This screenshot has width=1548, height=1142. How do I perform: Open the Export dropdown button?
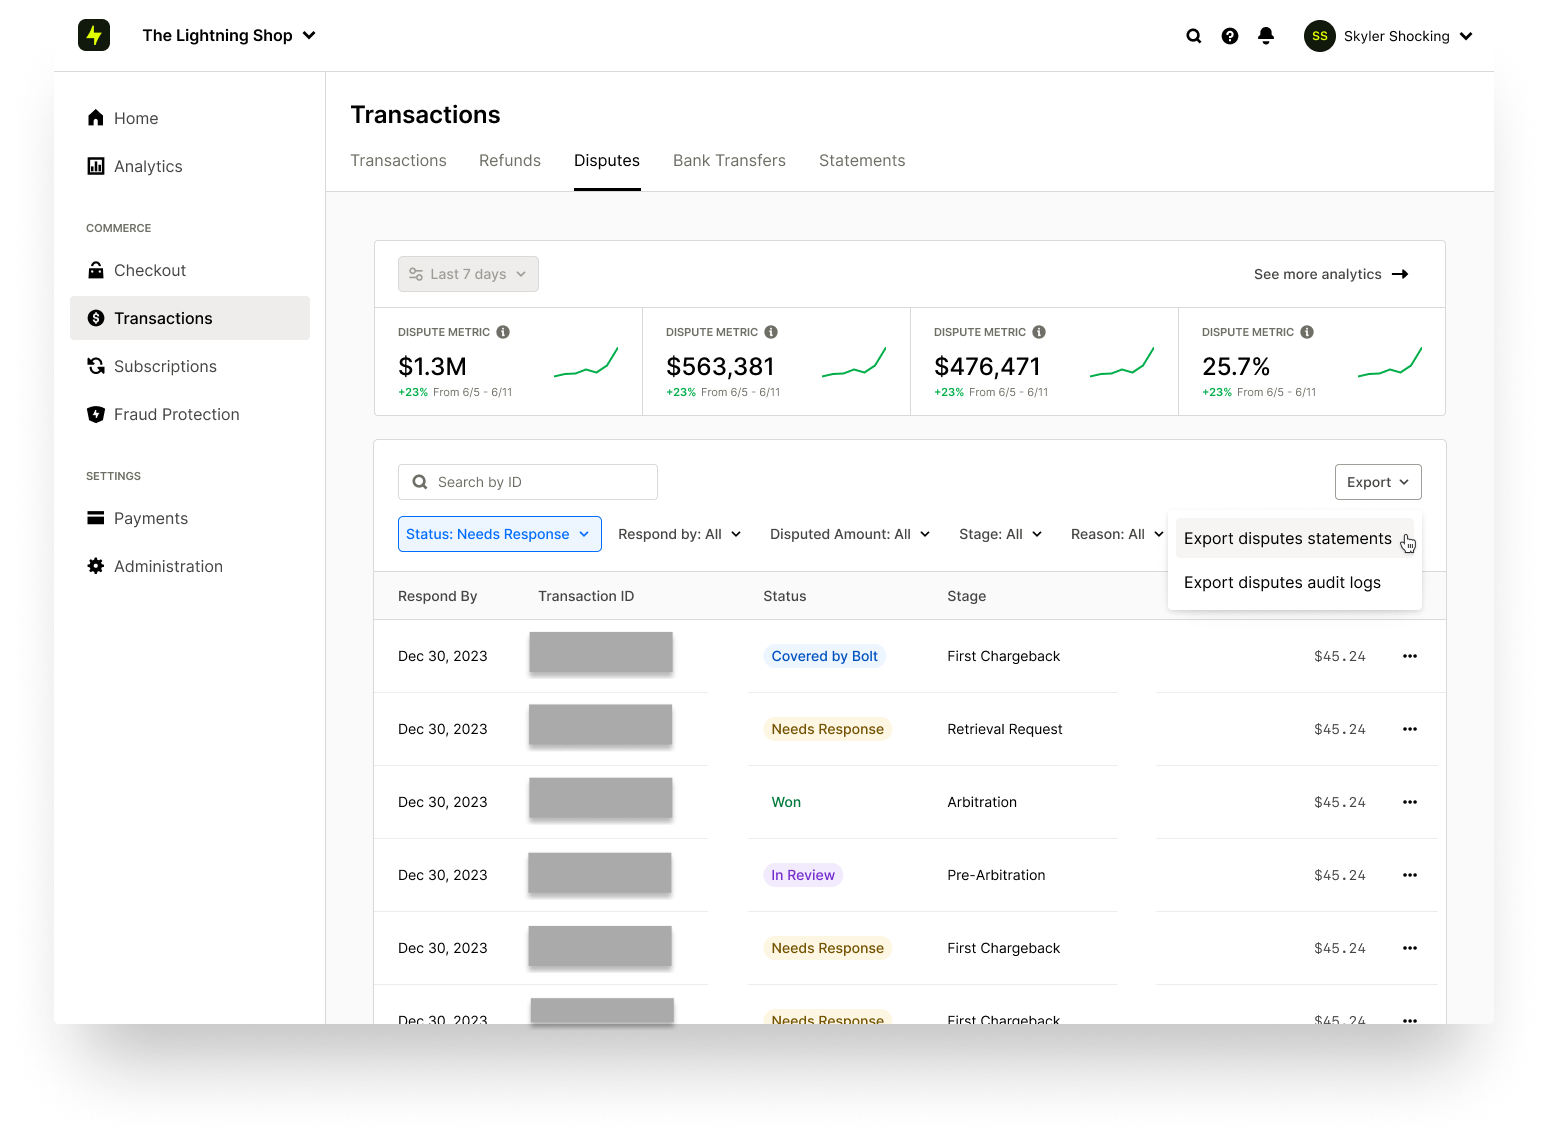(x=1378, y=482)
